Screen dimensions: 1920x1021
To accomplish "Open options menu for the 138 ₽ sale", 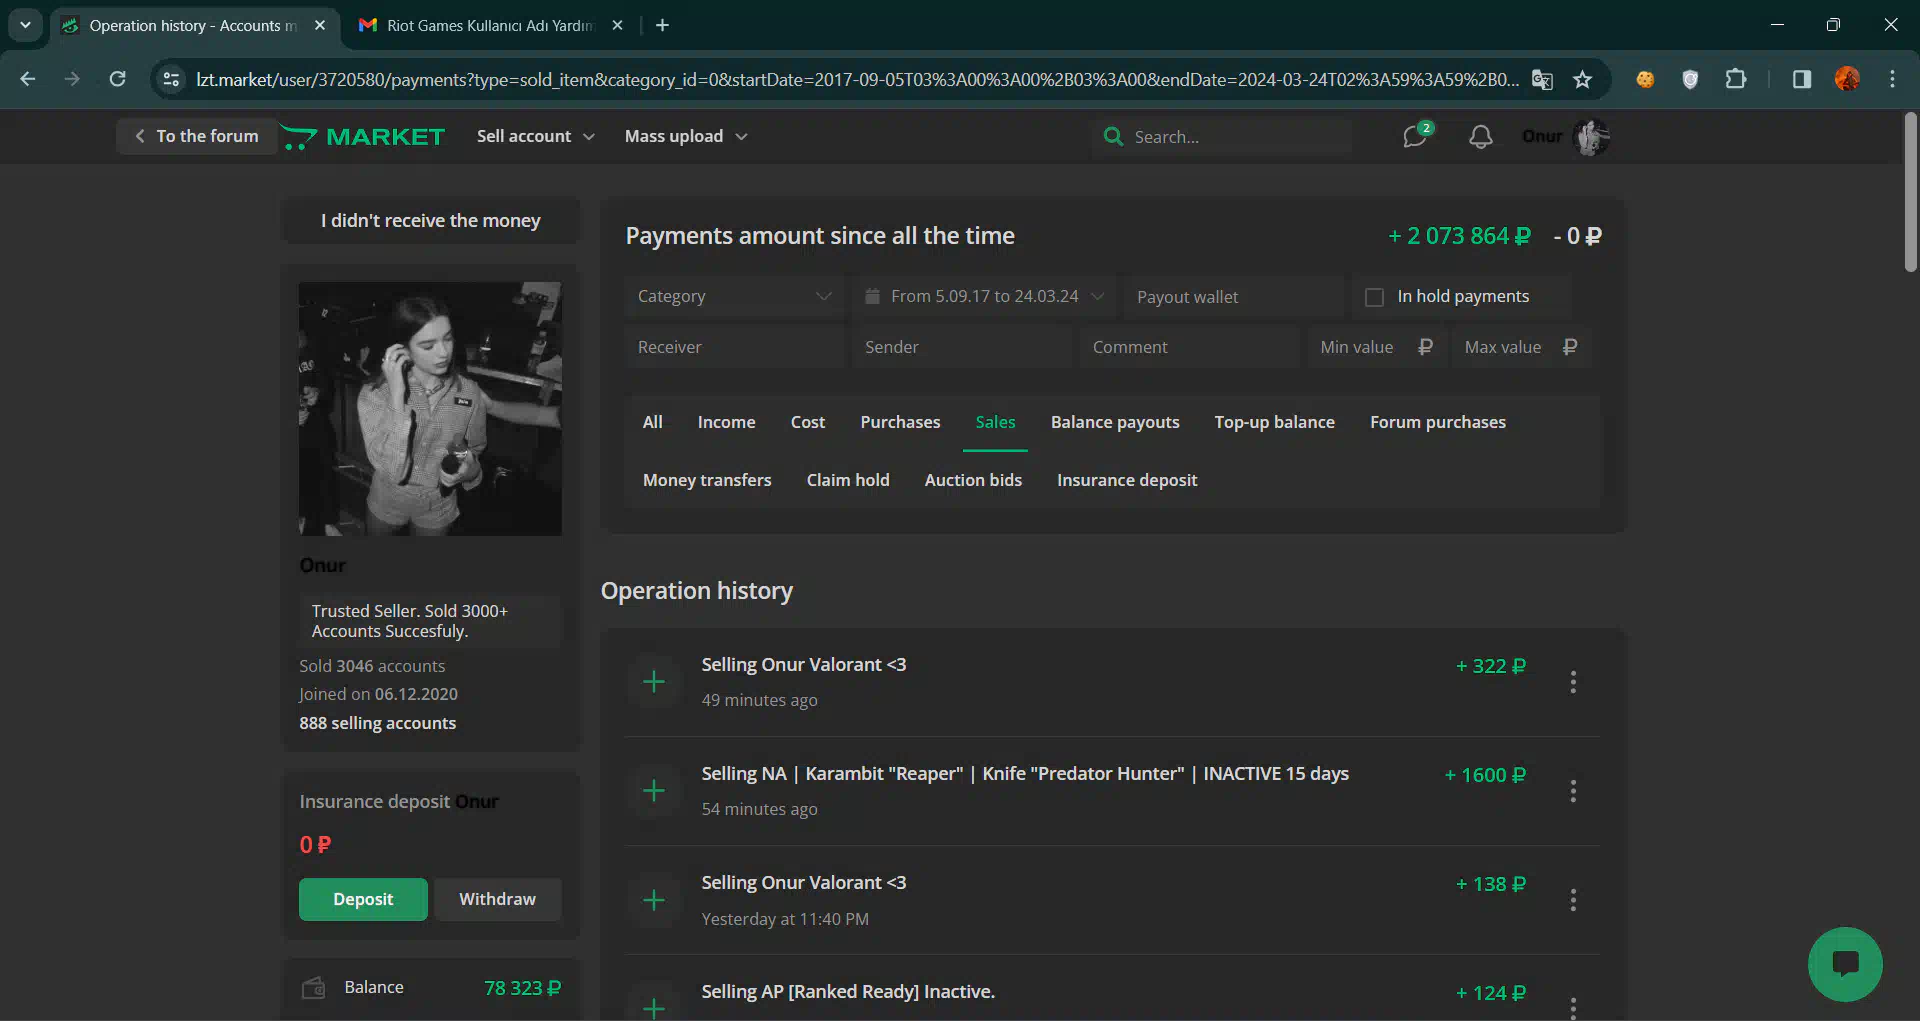I will [x=1573, y=900].
